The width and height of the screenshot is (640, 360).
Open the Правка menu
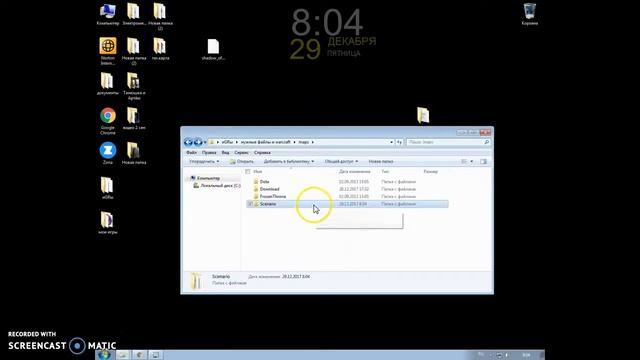point(209,153)
